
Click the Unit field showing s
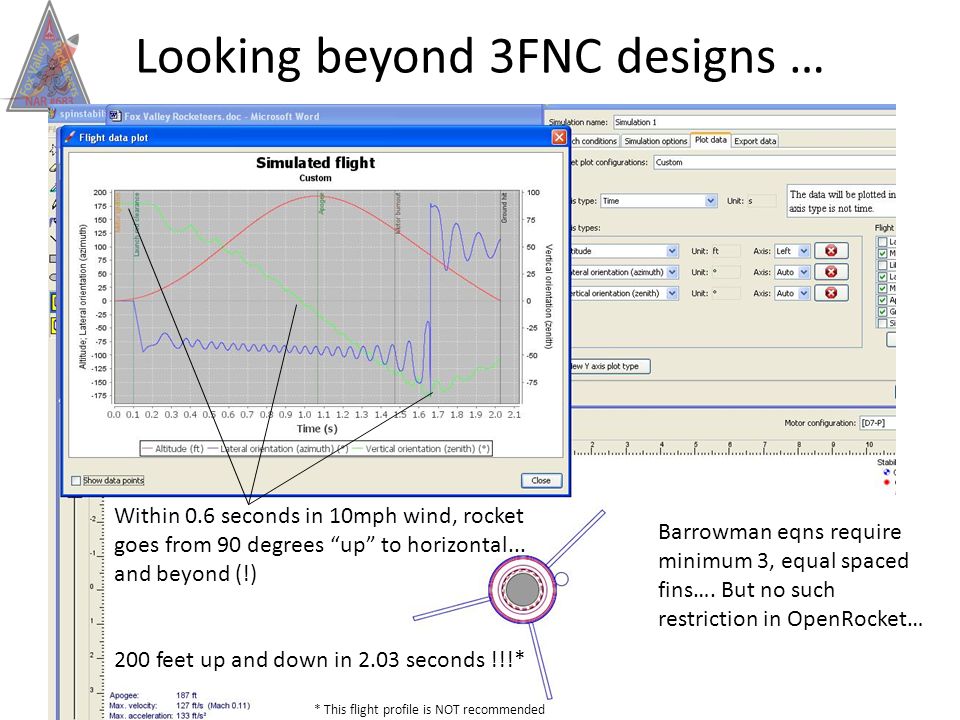pos(761,201)
